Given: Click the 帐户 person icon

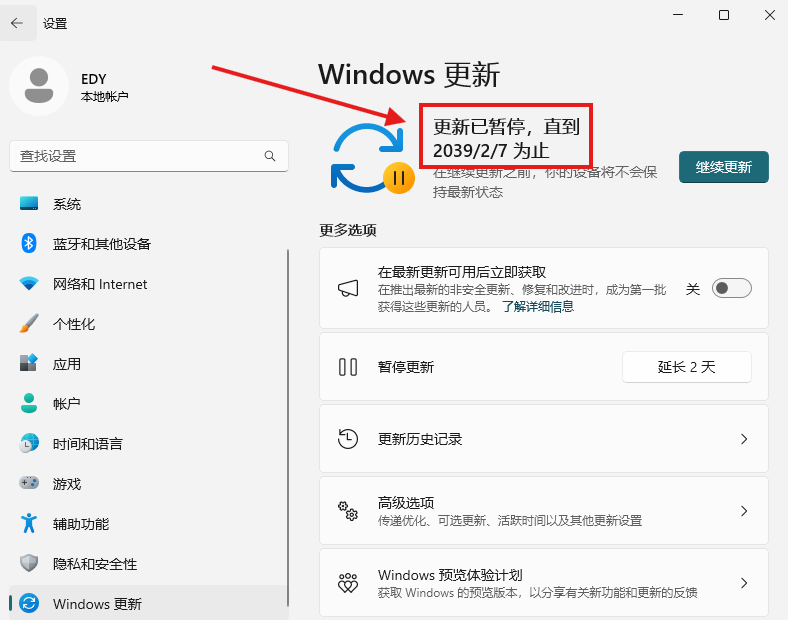Looking at the screenshot, I should click(29, 403).
